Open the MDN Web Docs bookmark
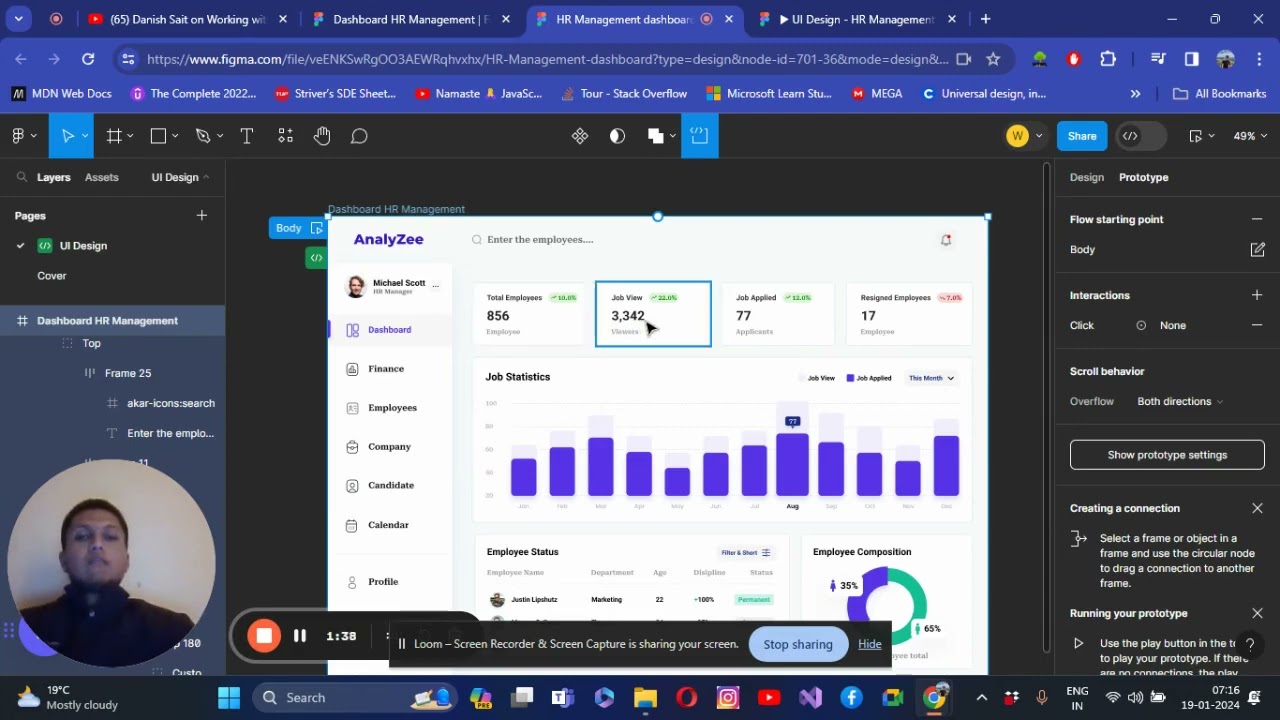This screenshot has width=1280, height=720. point(62,93)
